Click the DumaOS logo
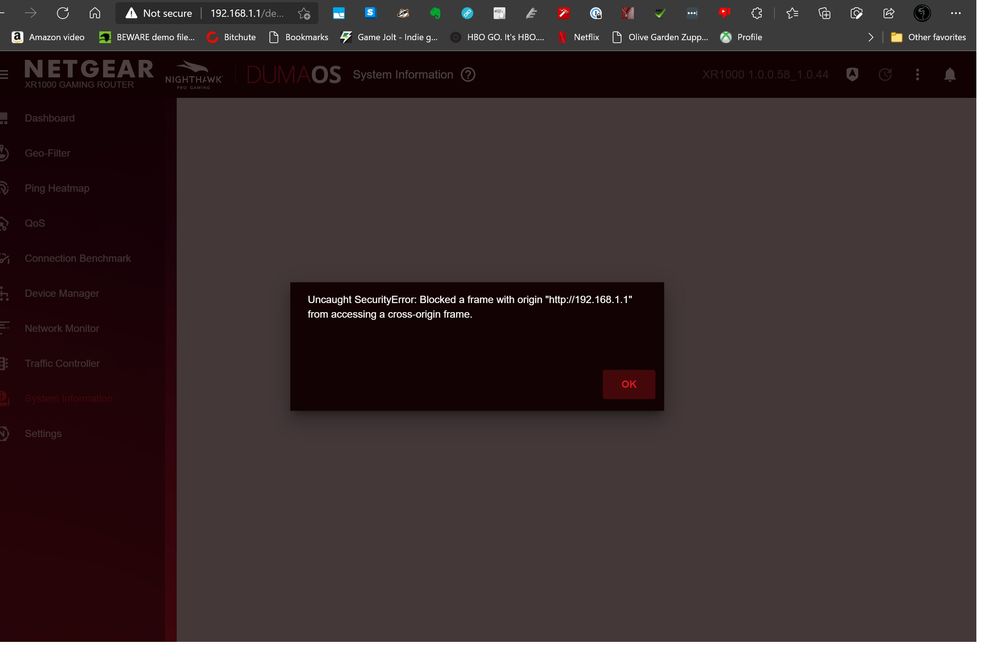 (294, 75)
